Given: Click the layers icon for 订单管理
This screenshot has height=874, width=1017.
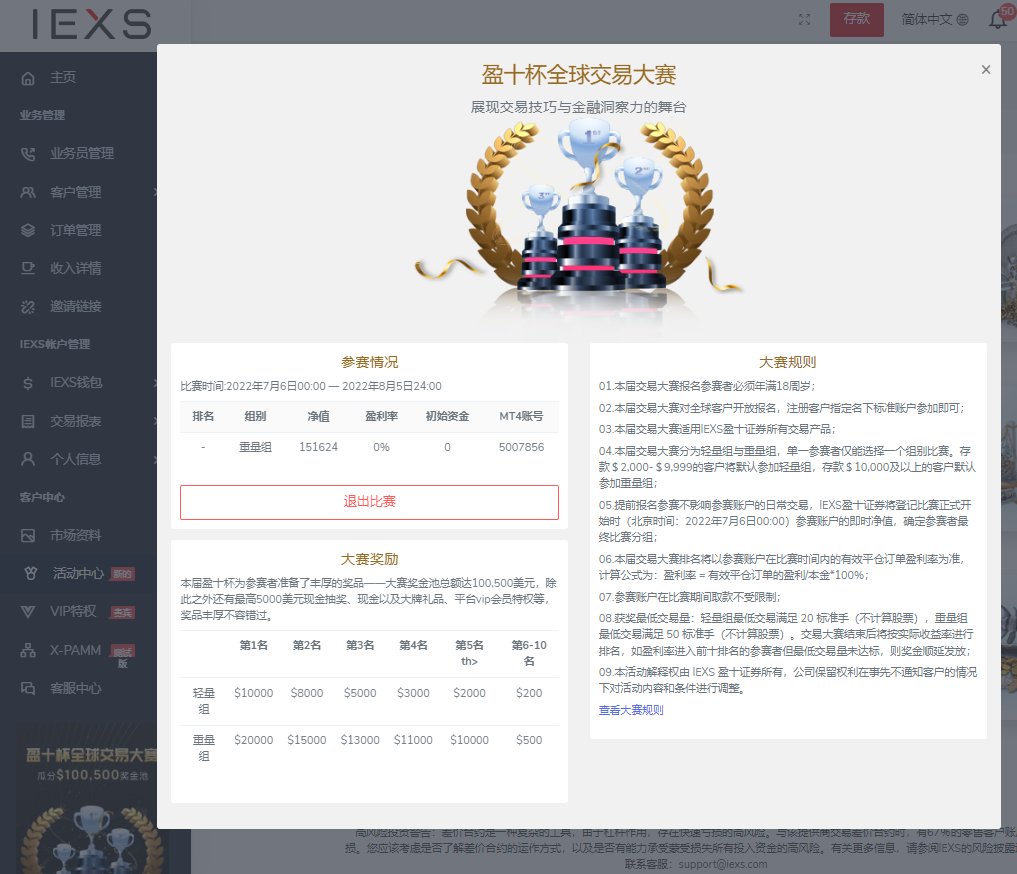Looking at the screenshot, I should [x=28, y=230].
